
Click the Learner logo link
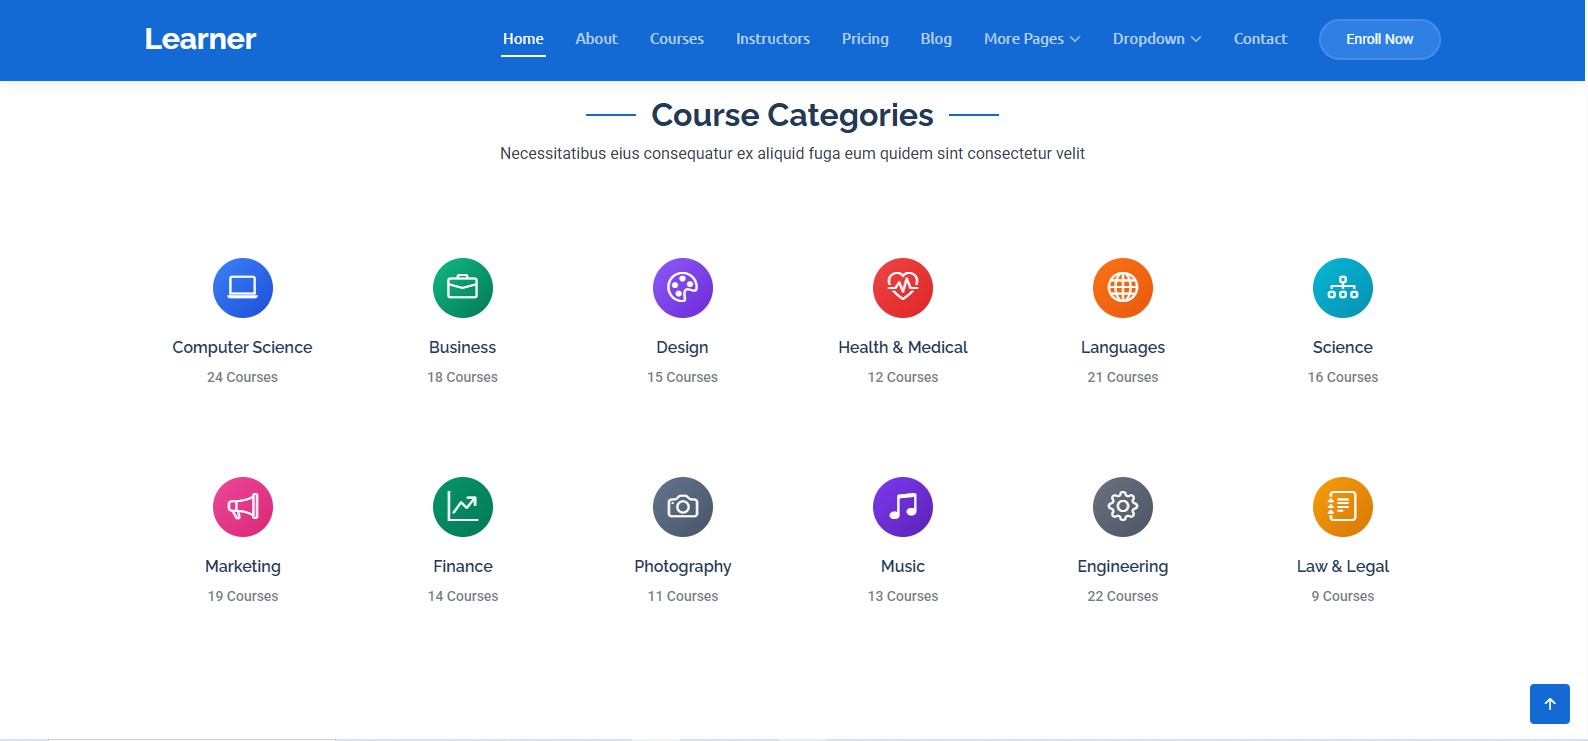[200, 39]
